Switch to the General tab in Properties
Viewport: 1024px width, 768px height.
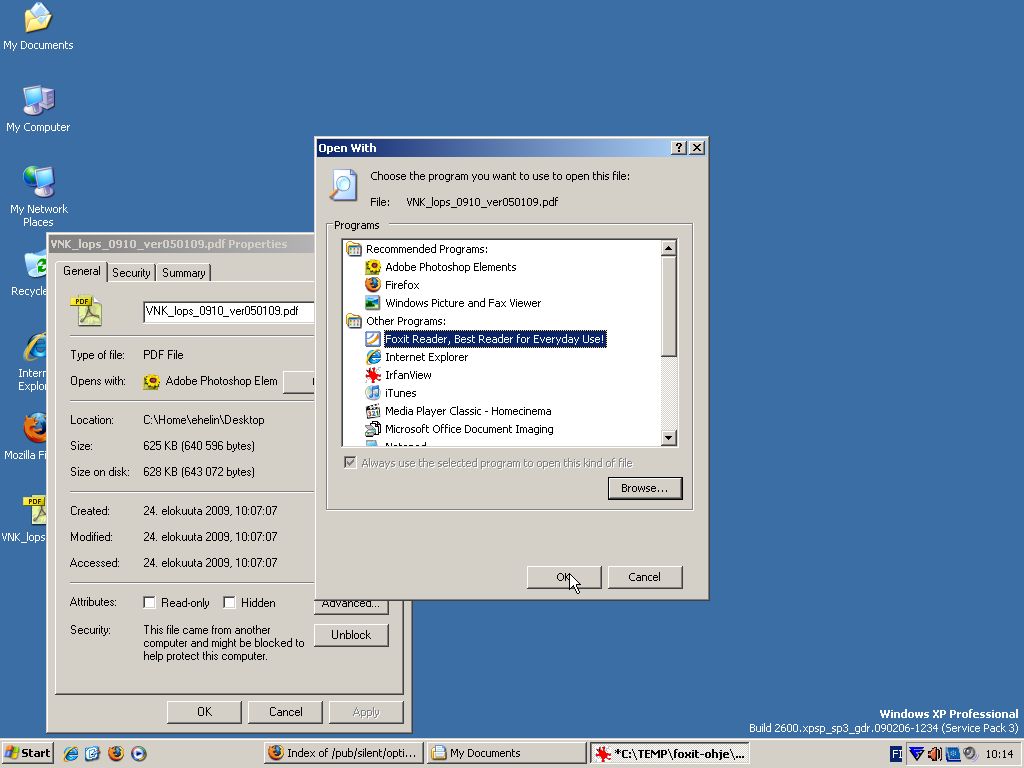[82, 271]
